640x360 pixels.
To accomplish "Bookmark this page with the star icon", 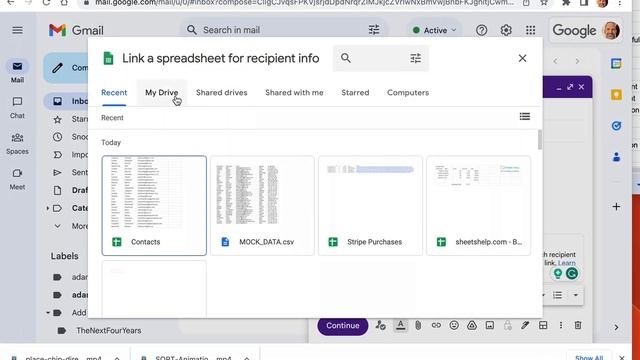I will (544, 2).
